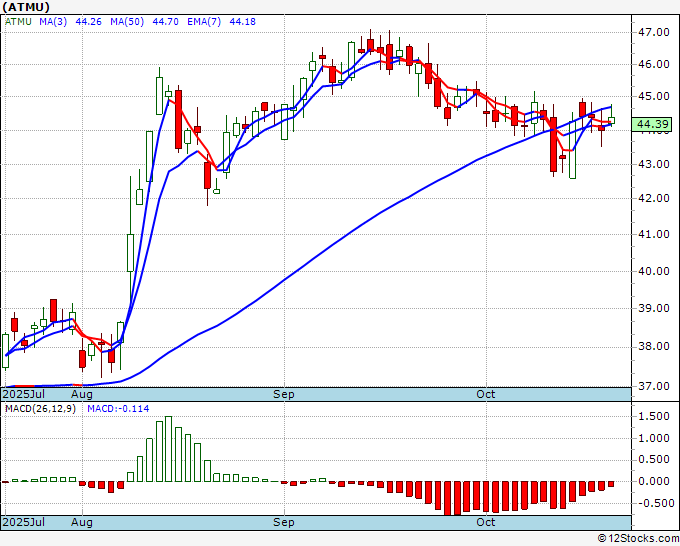Click the tallest green MACD histogram bar
This screenshot has width=680, height=546.
click(169, 449)
